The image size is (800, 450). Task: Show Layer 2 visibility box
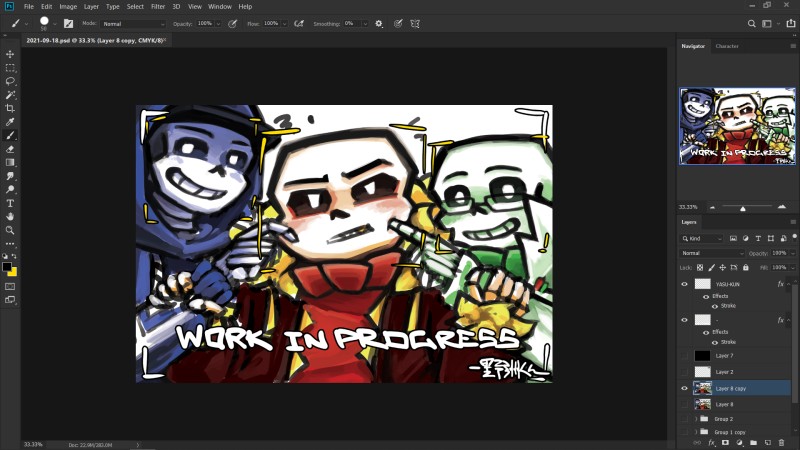[x=684, y=372]
